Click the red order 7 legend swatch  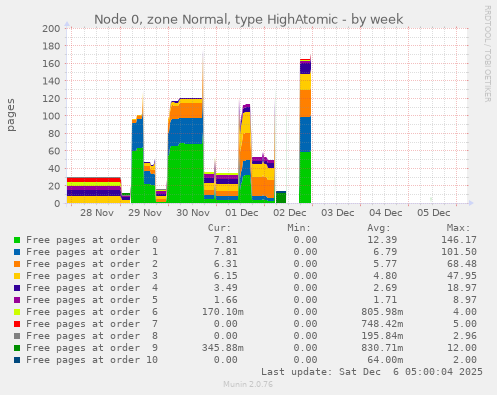click(x=17, y=324)
